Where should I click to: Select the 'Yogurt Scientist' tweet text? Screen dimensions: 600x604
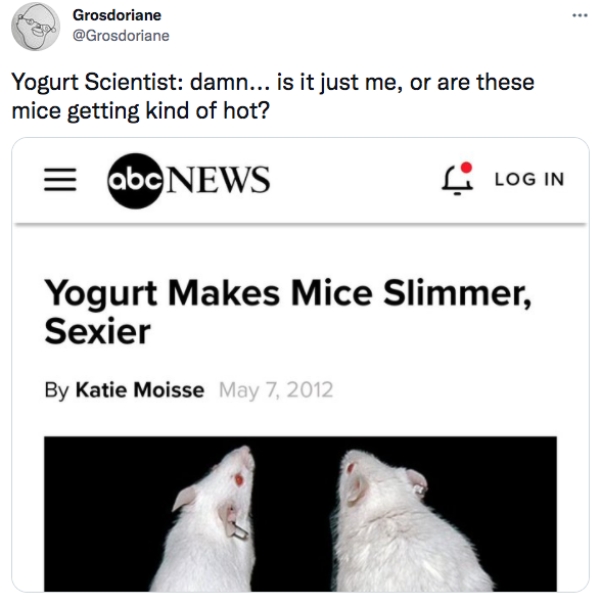[272, 95]
